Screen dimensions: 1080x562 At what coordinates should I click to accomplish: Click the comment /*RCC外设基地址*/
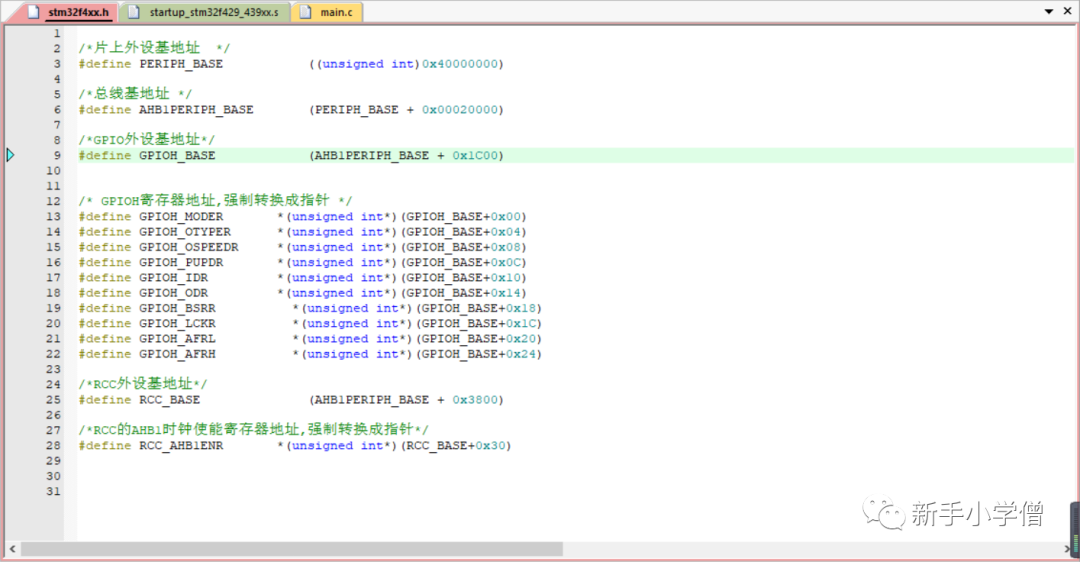tap(143, 384)
